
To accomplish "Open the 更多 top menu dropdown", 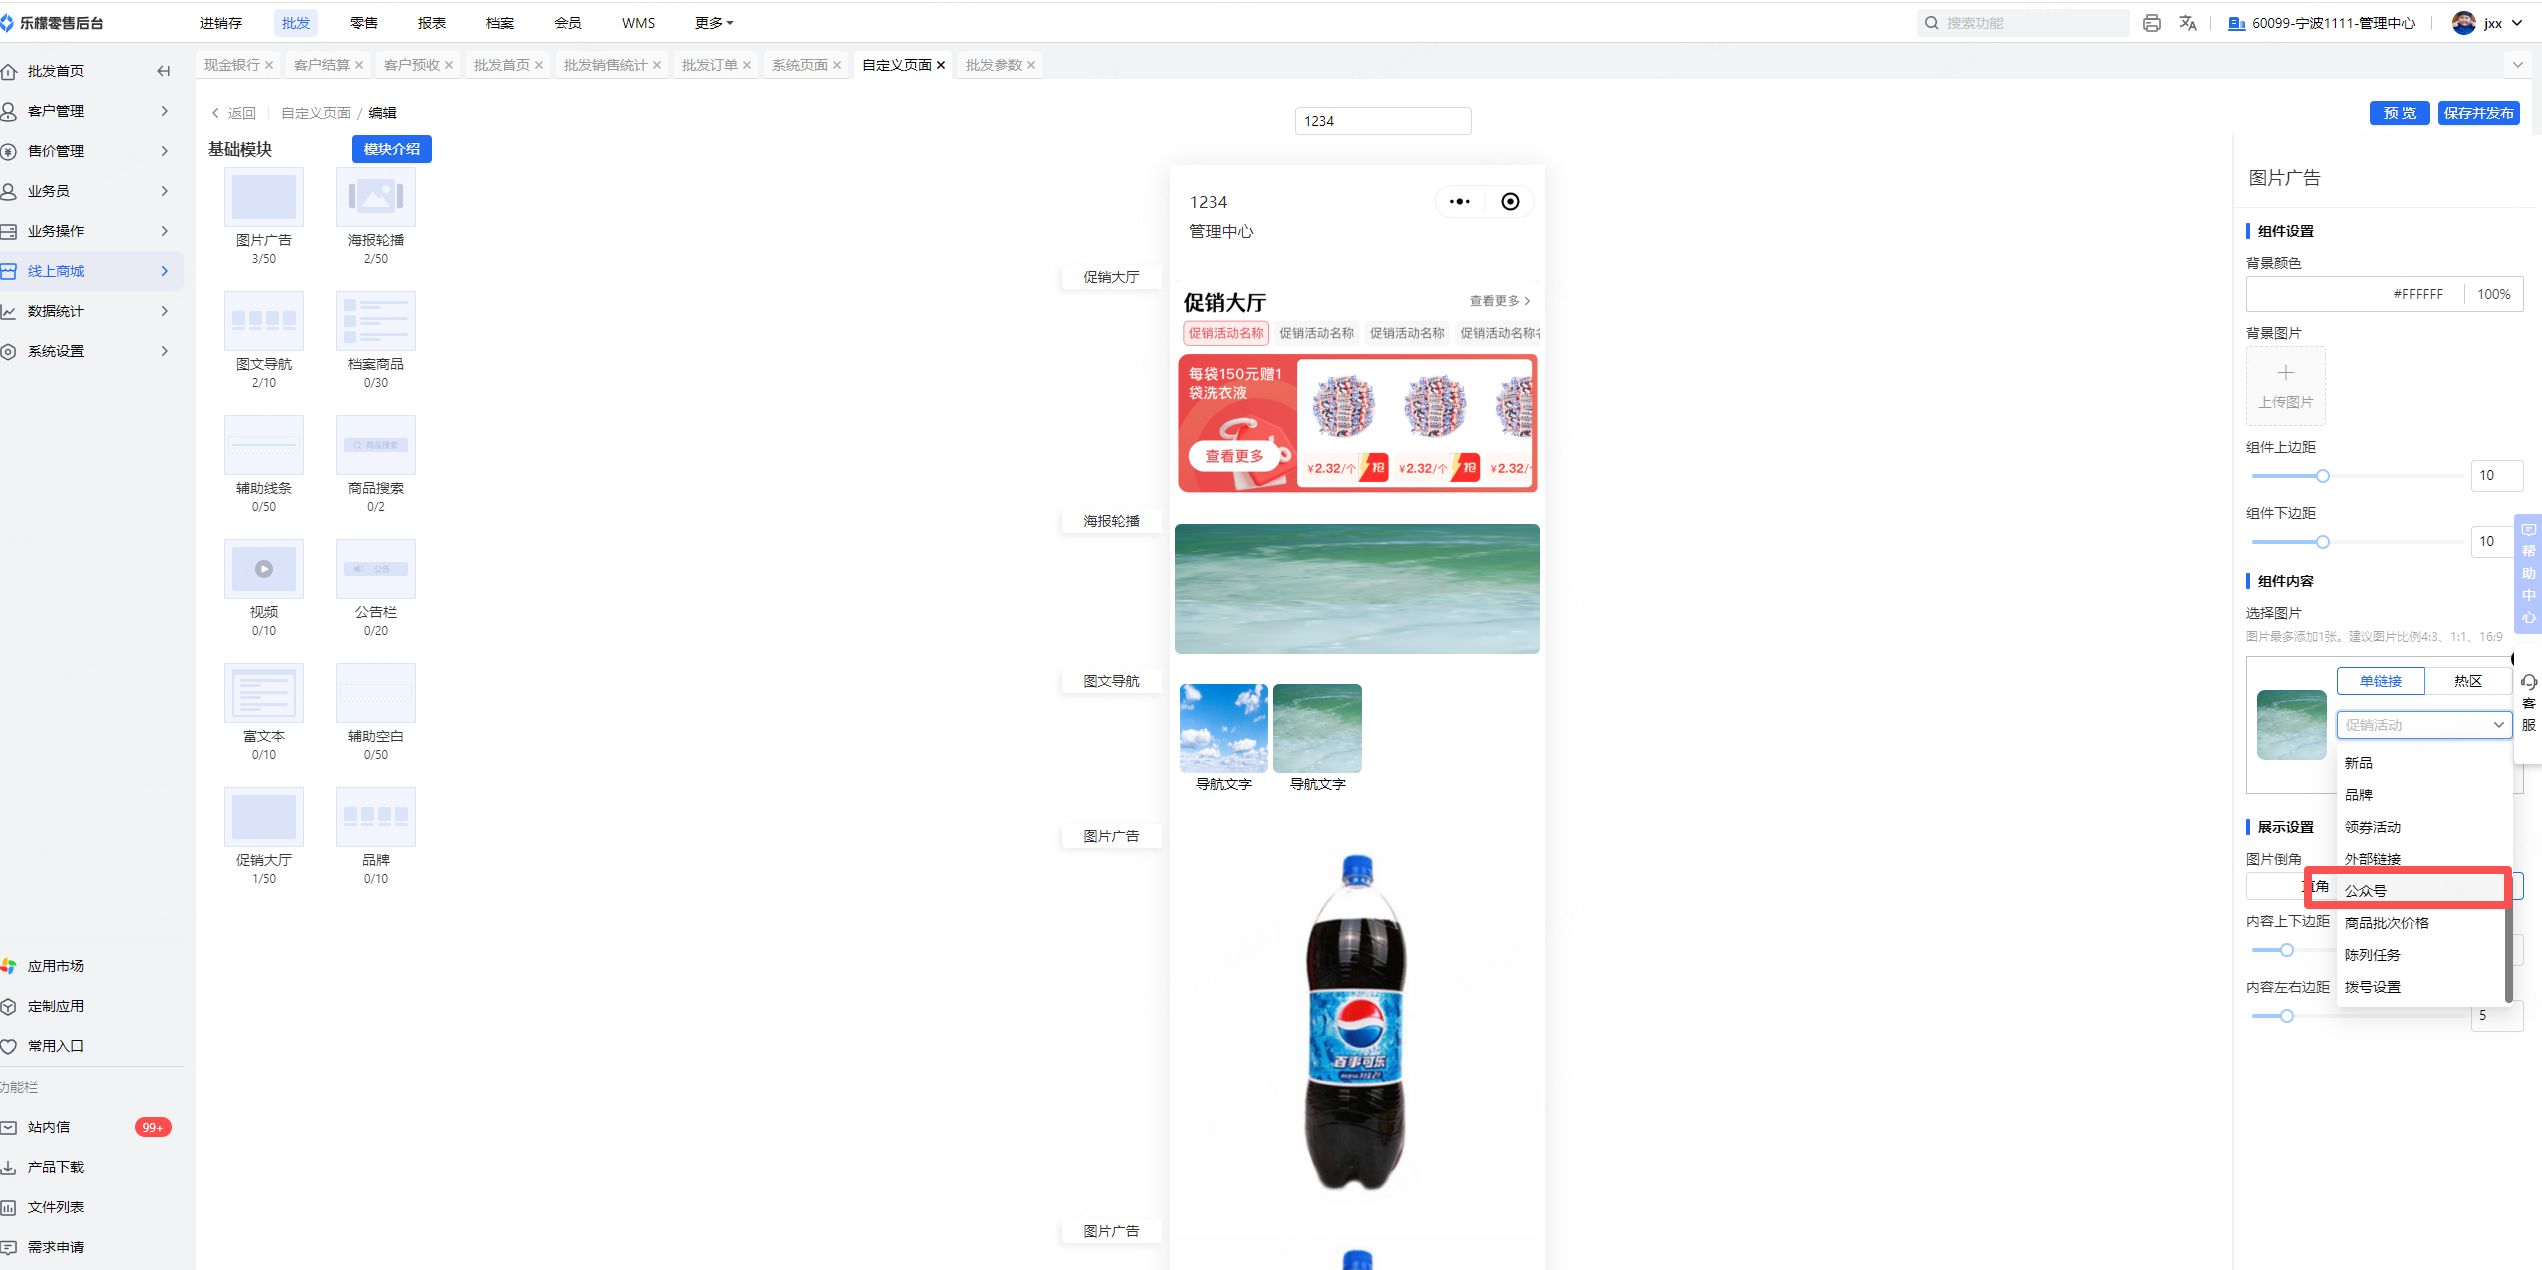I will 714,23.
